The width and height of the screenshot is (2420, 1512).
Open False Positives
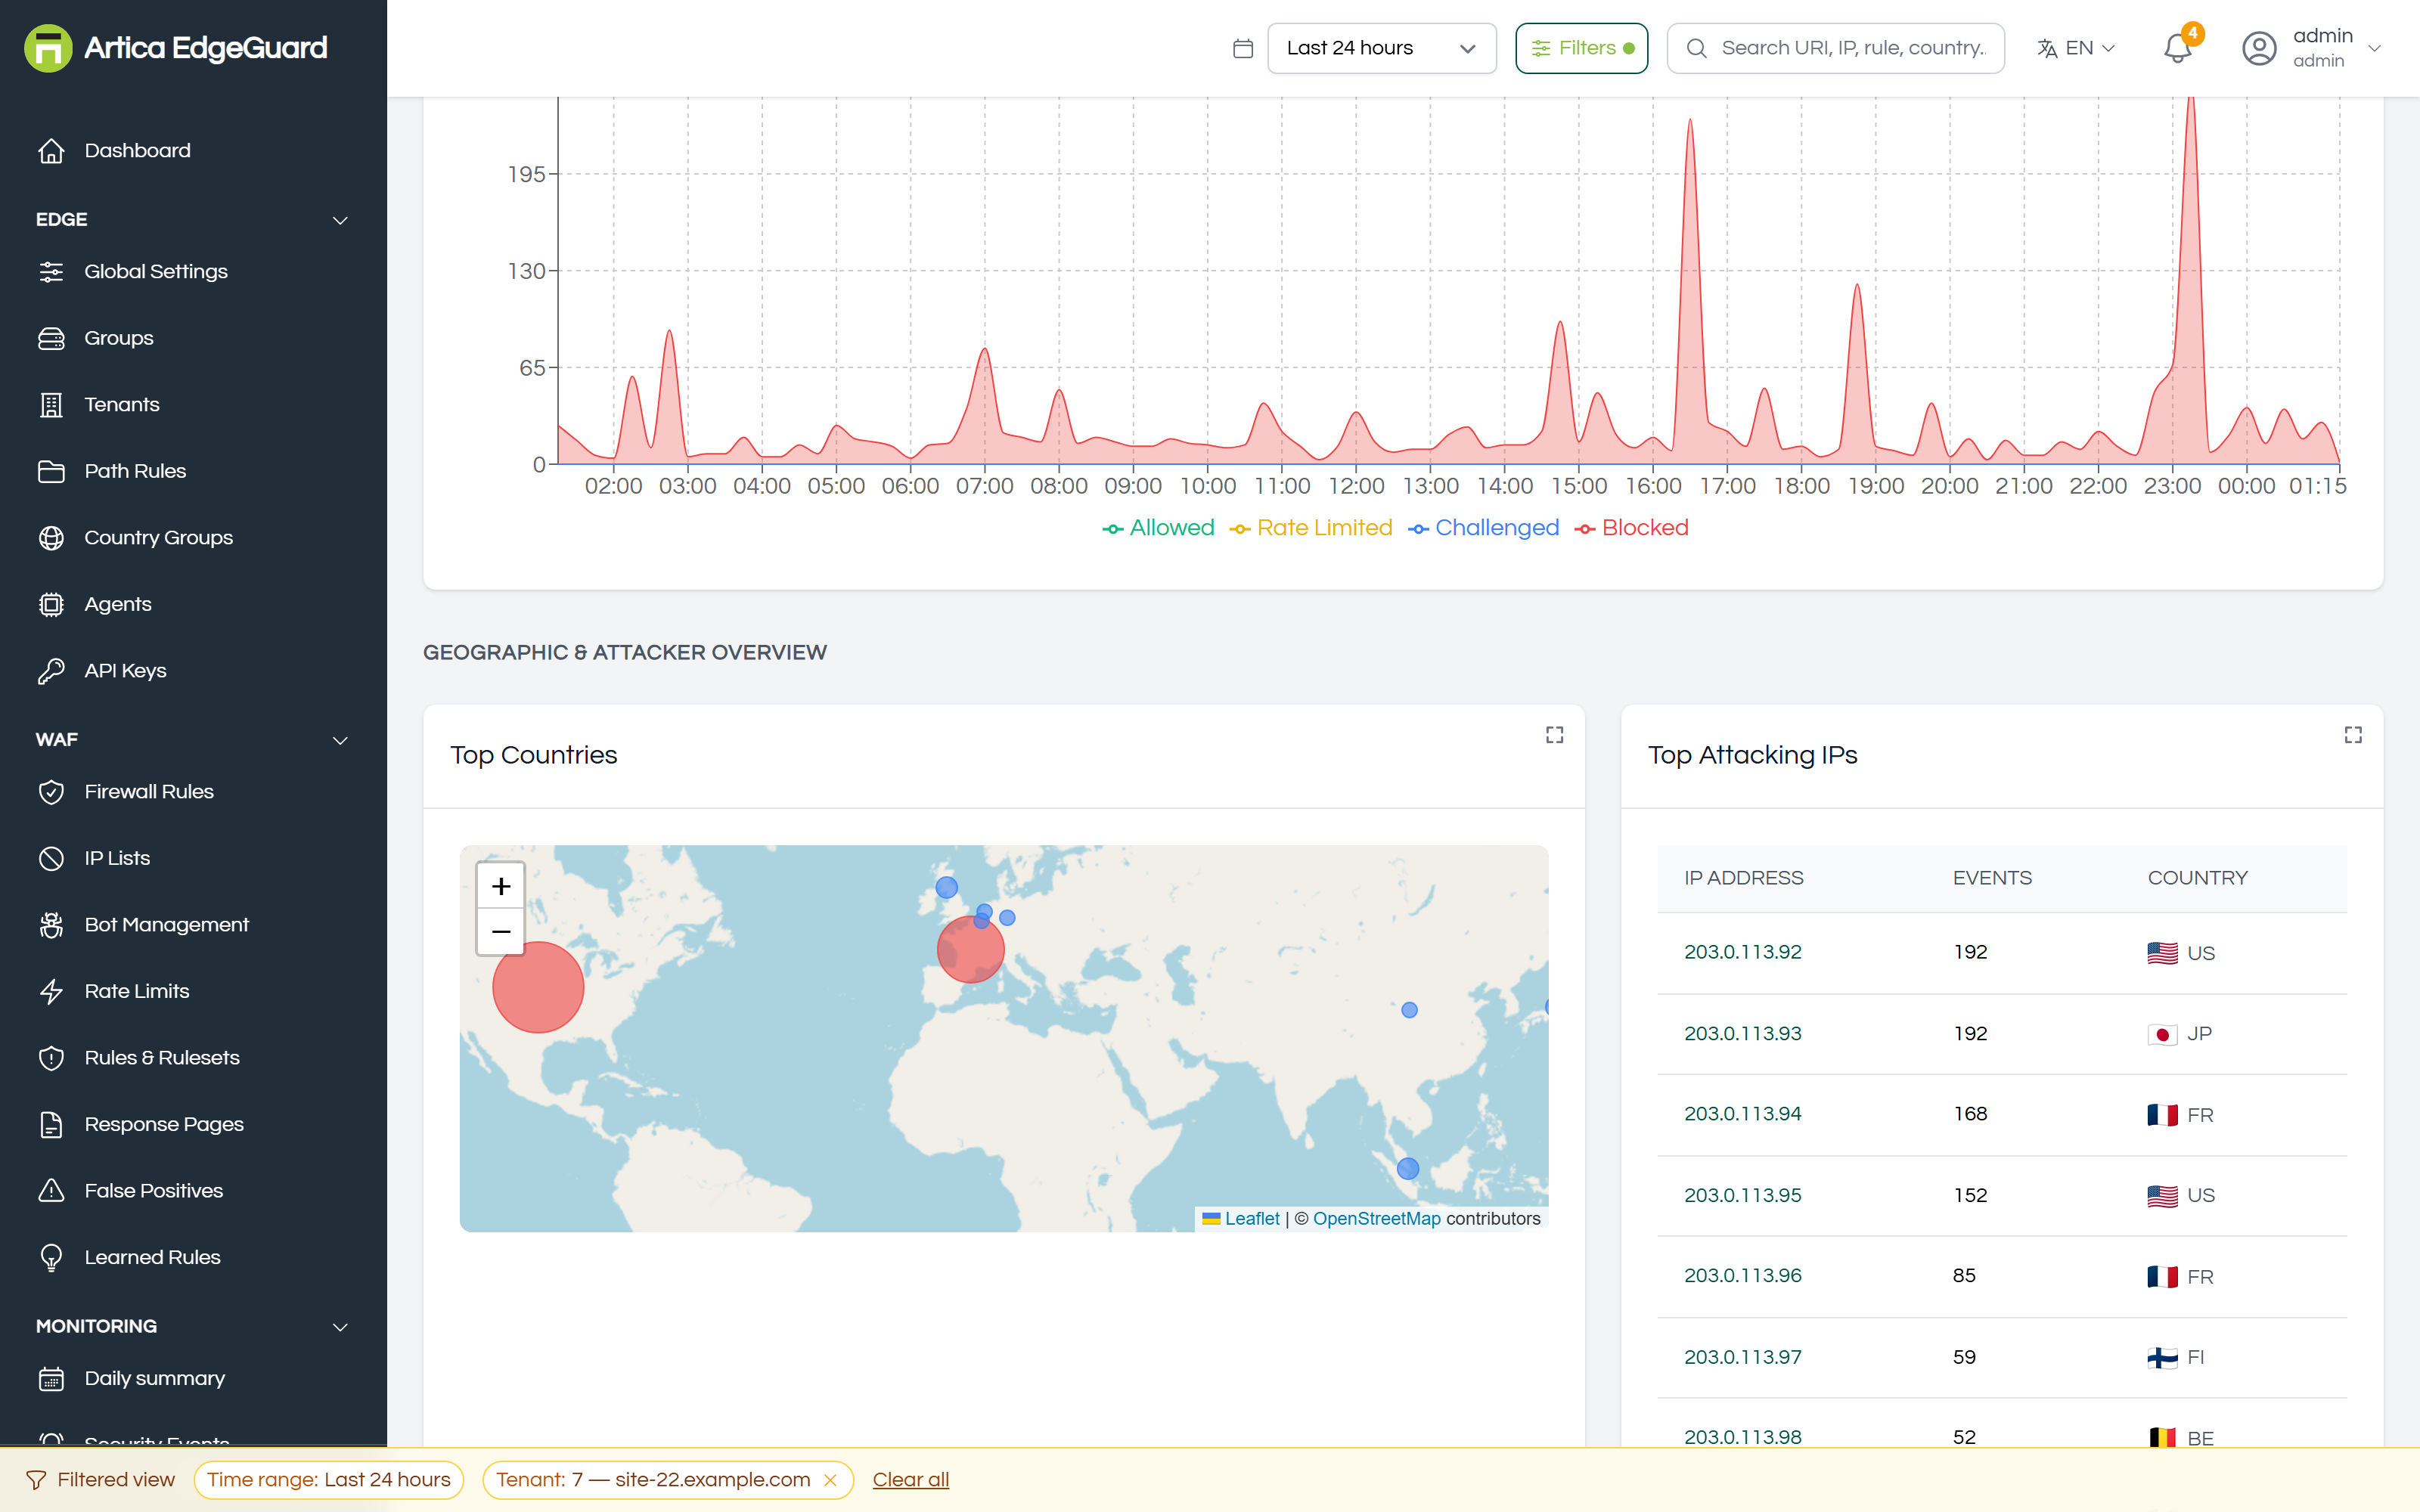(193, 1191)
